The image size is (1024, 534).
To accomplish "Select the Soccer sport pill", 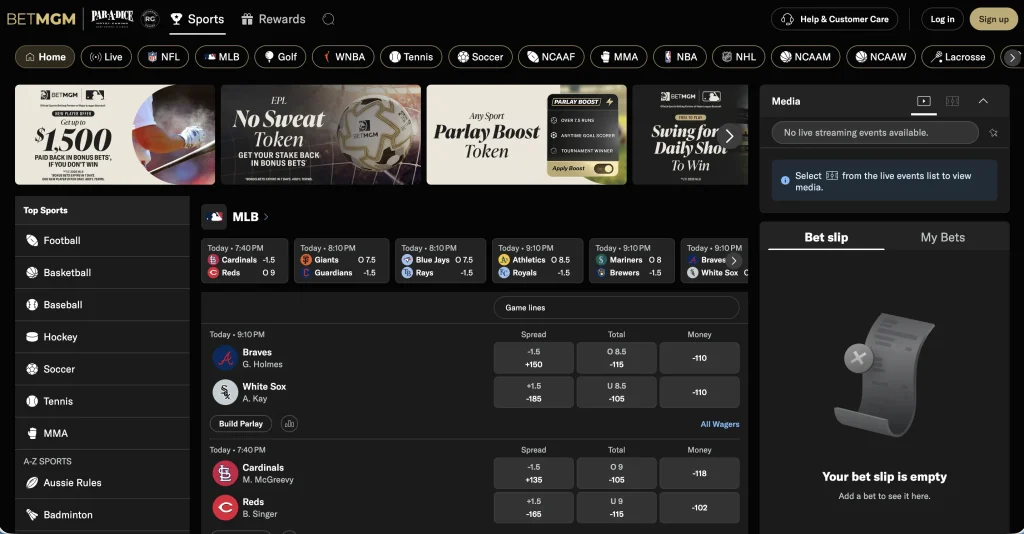I will pos(480,57).
